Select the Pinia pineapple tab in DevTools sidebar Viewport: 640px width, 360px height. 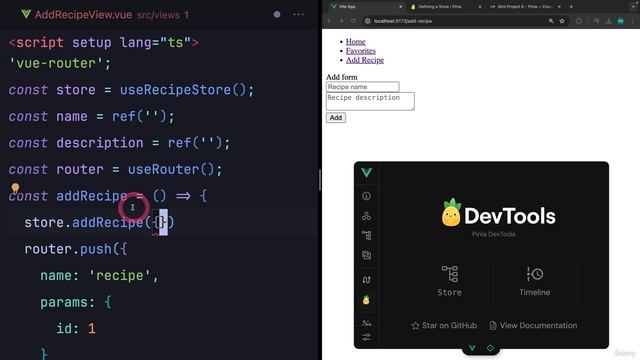tap(366, 300)
